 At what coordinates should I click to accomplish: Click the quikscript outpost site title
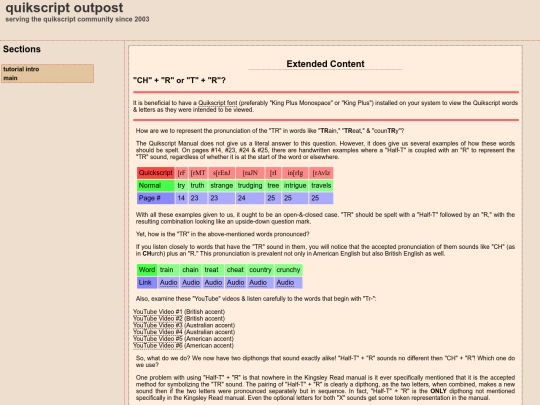pyautogui.click(x=64, y=8)
